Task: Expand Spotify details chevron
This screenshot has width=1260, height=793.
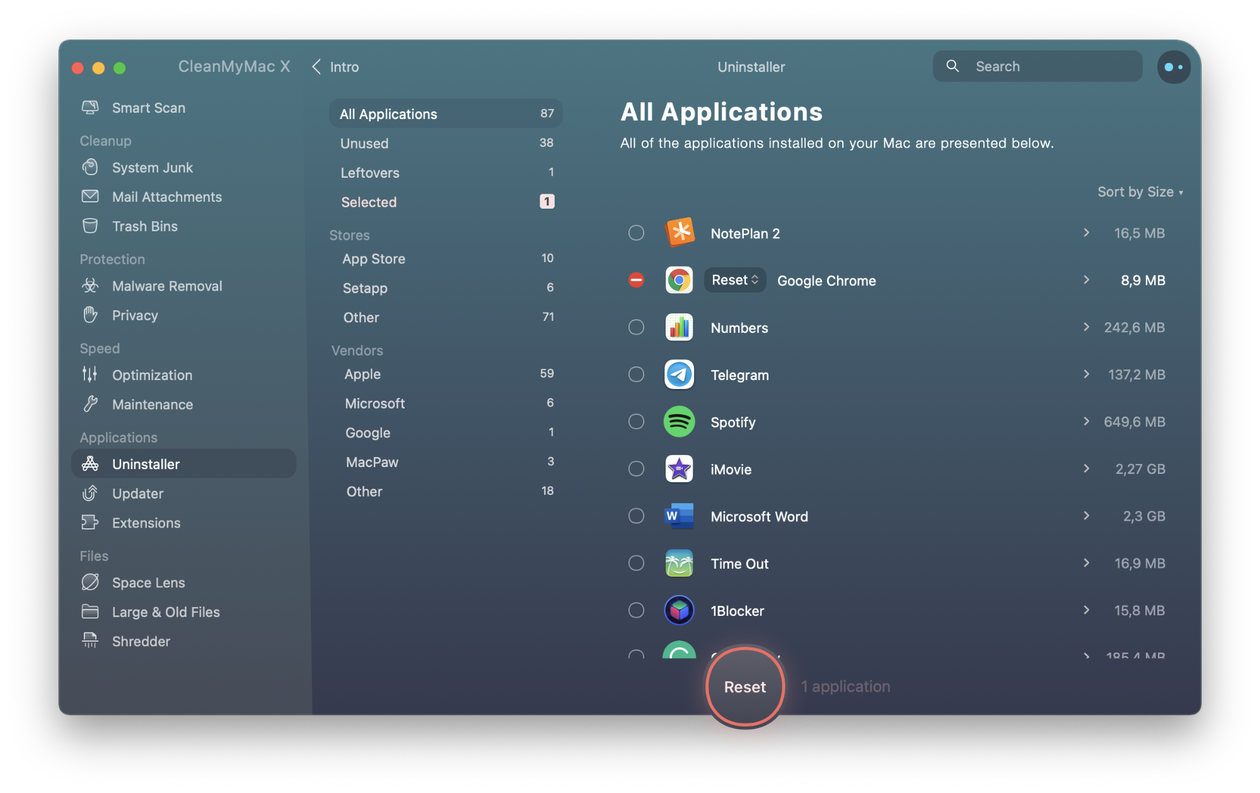Action: click(1086, 422)
